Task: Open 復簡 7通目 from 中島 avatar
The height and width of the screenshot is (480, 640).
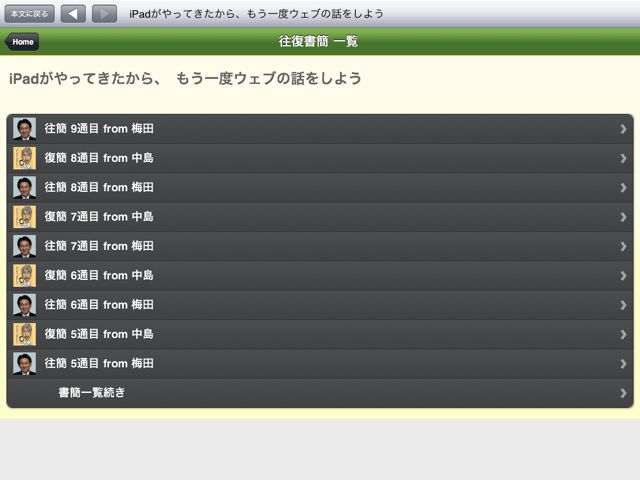Action: tap(24, 217)
